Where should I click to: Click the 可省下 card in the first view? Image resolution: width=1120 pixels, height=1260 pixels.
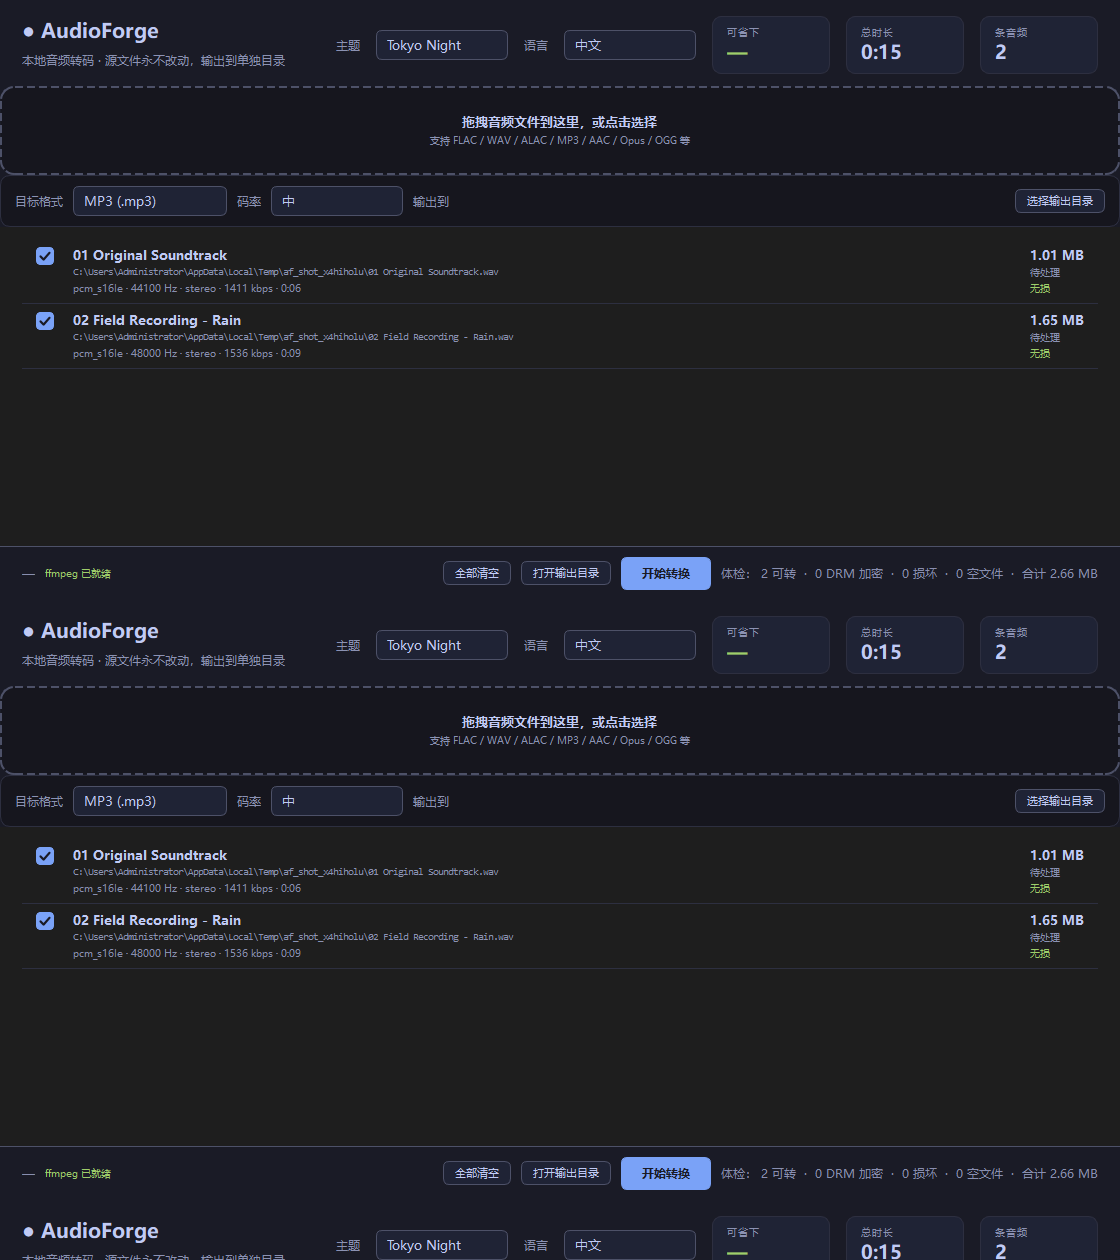point(771,45)
